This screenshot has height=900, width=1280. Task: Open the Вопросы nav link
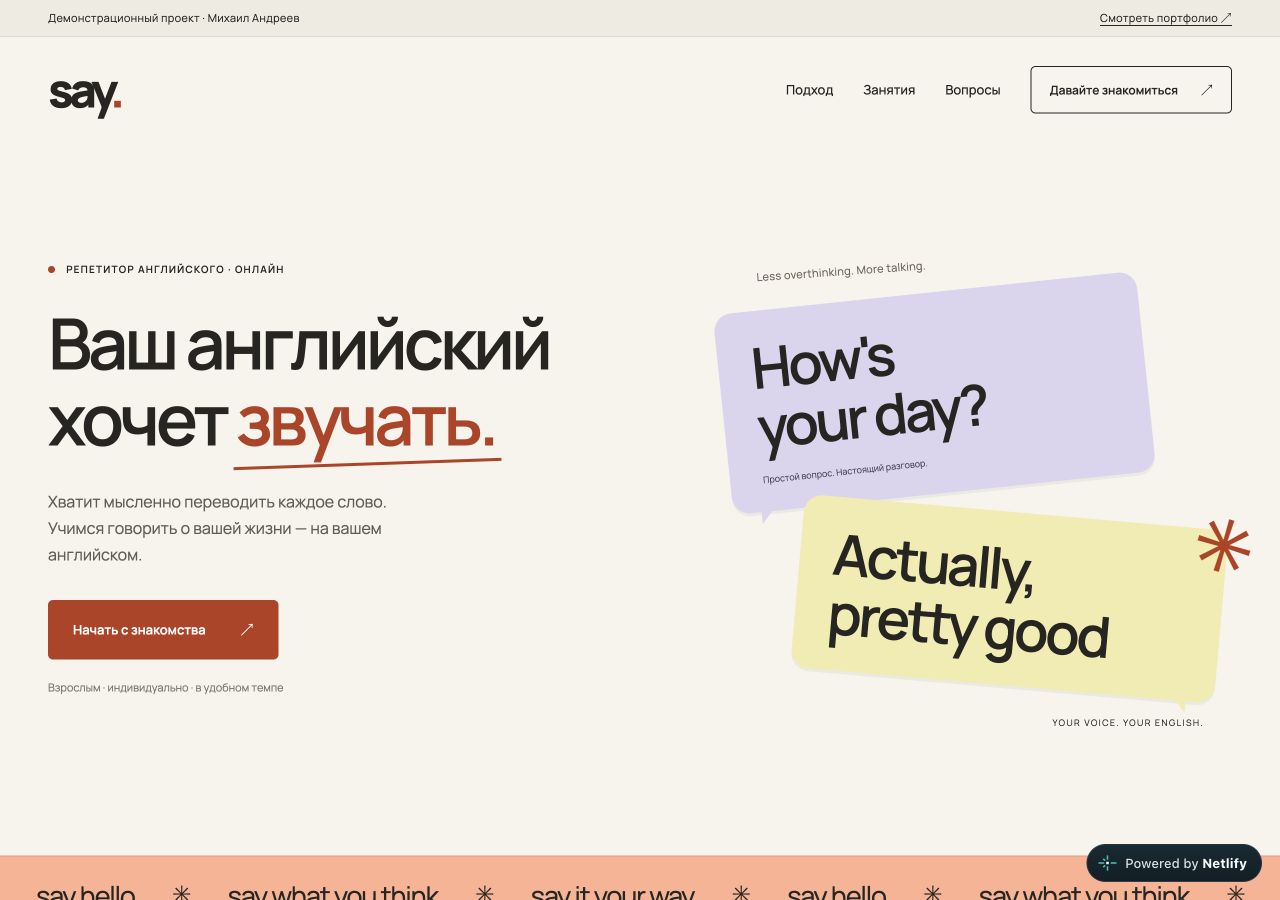[x=972, y=90]
